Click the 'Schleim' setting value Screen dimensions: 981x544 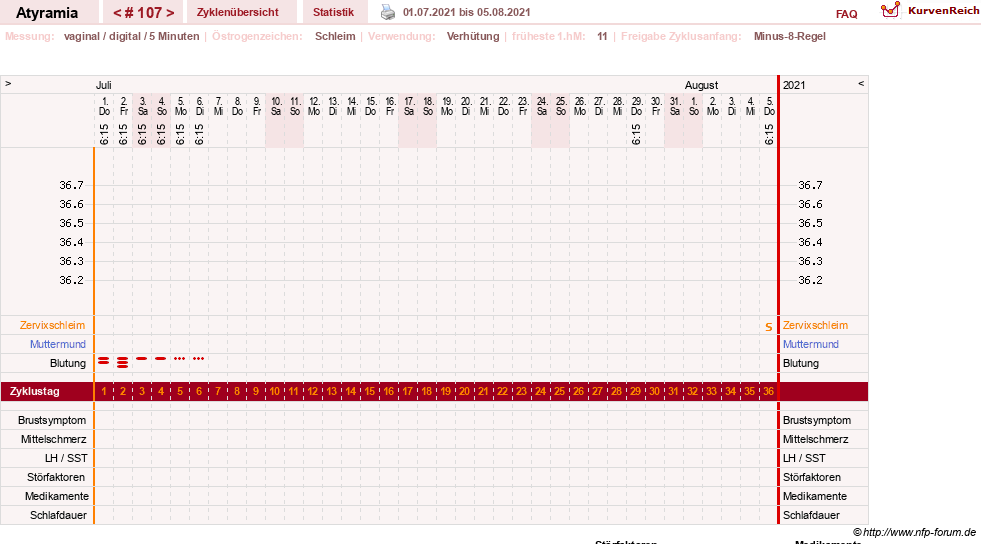[335, 36]
